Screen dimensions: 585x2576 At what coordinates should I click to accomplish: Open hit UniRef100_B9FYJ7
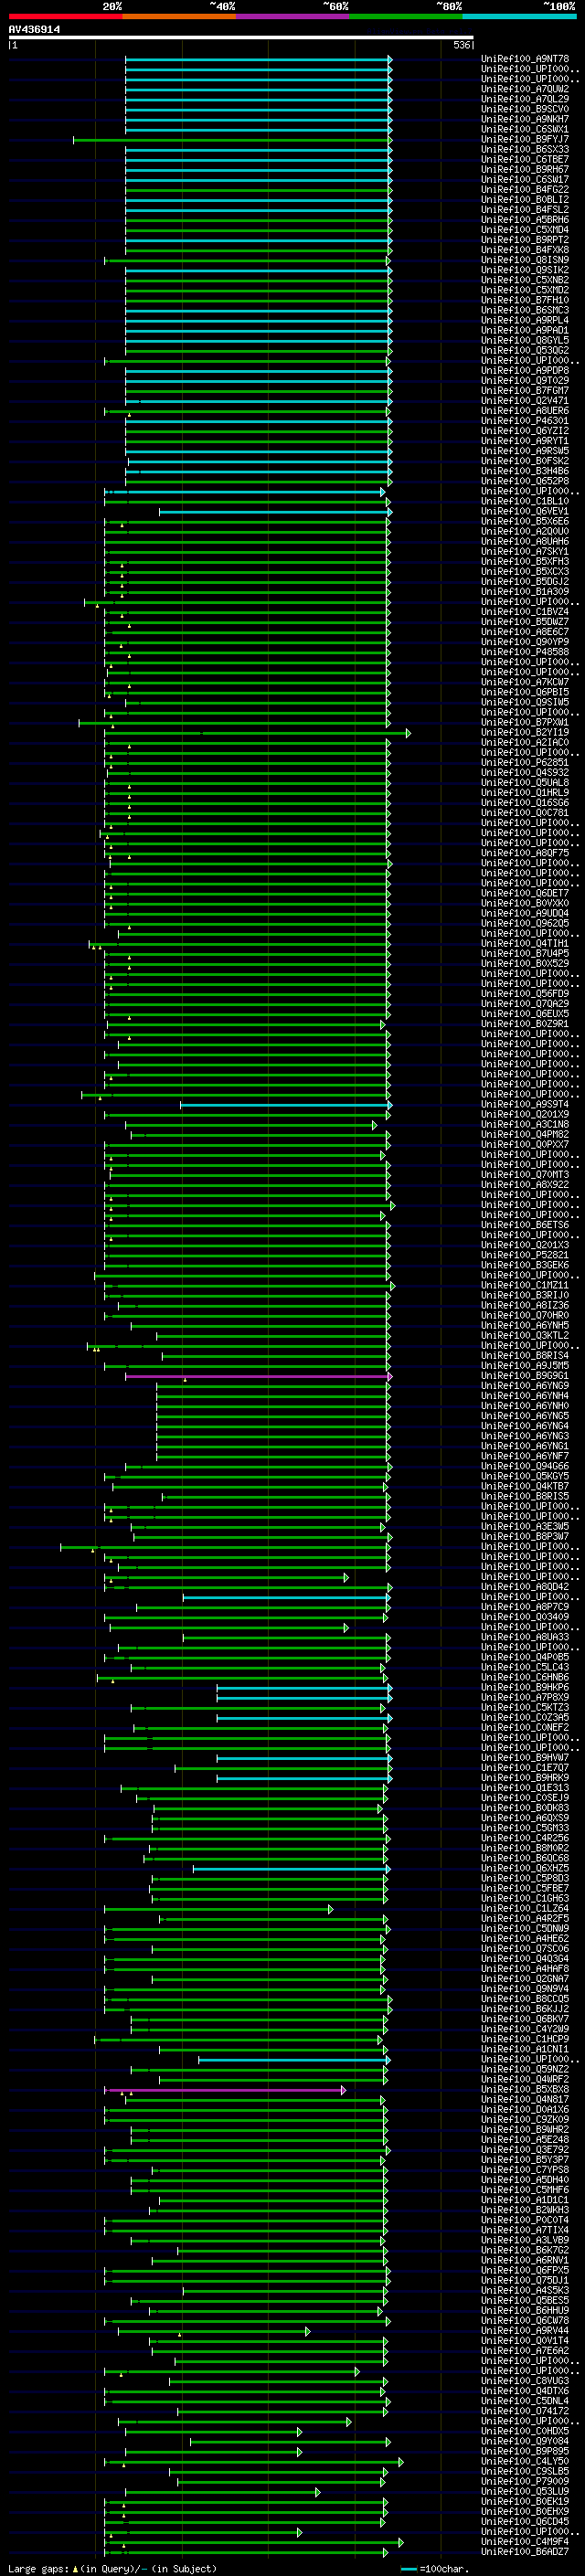tap(525, 139)
